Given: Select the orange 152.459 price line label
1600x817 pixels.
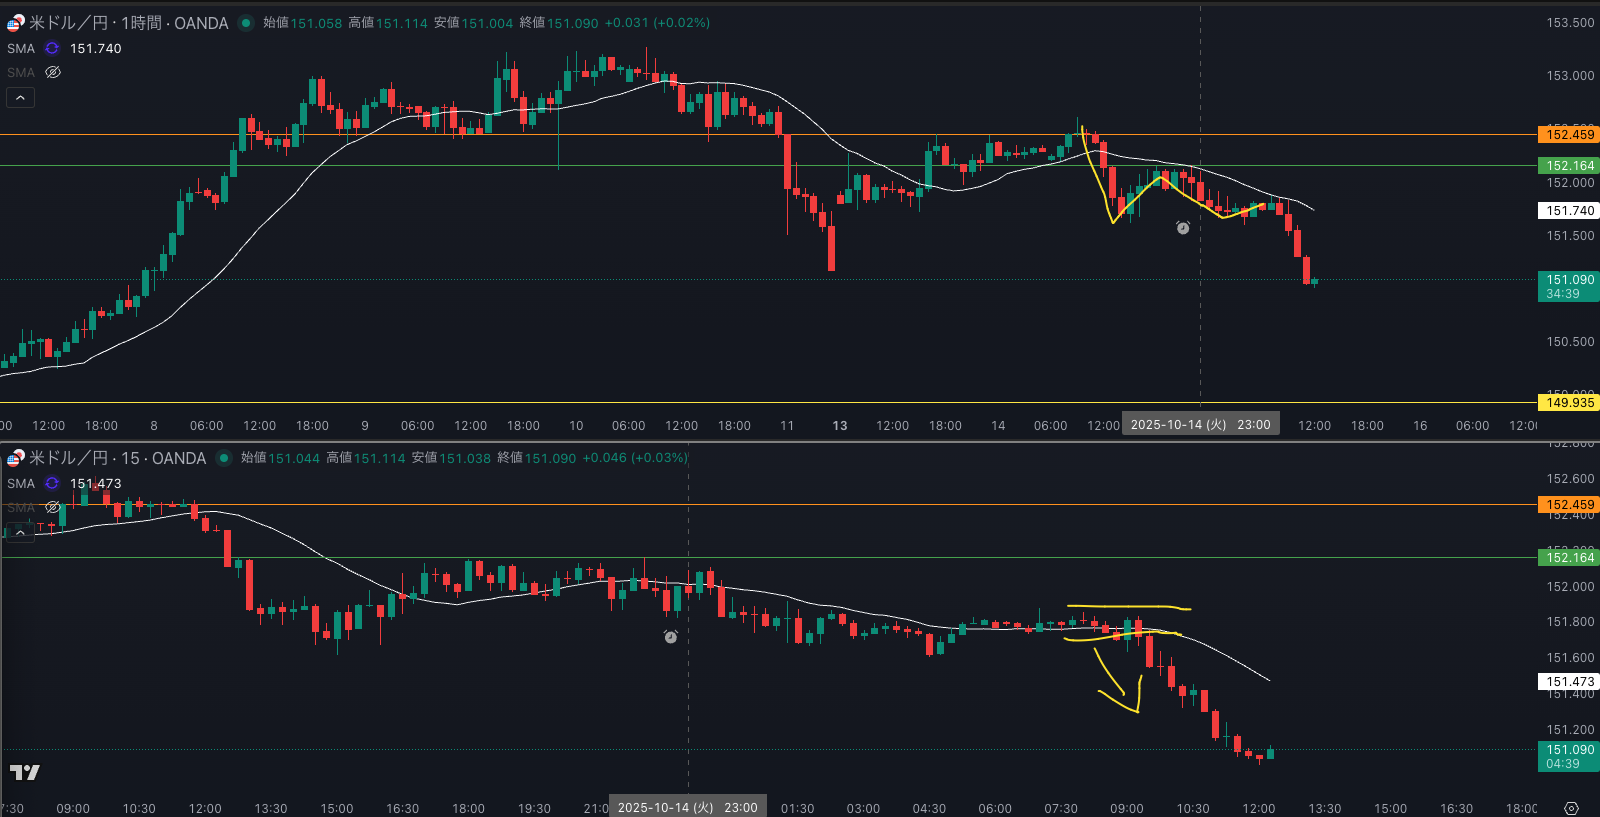Looking at the screenshot, I should click(x=1569, y=135).
